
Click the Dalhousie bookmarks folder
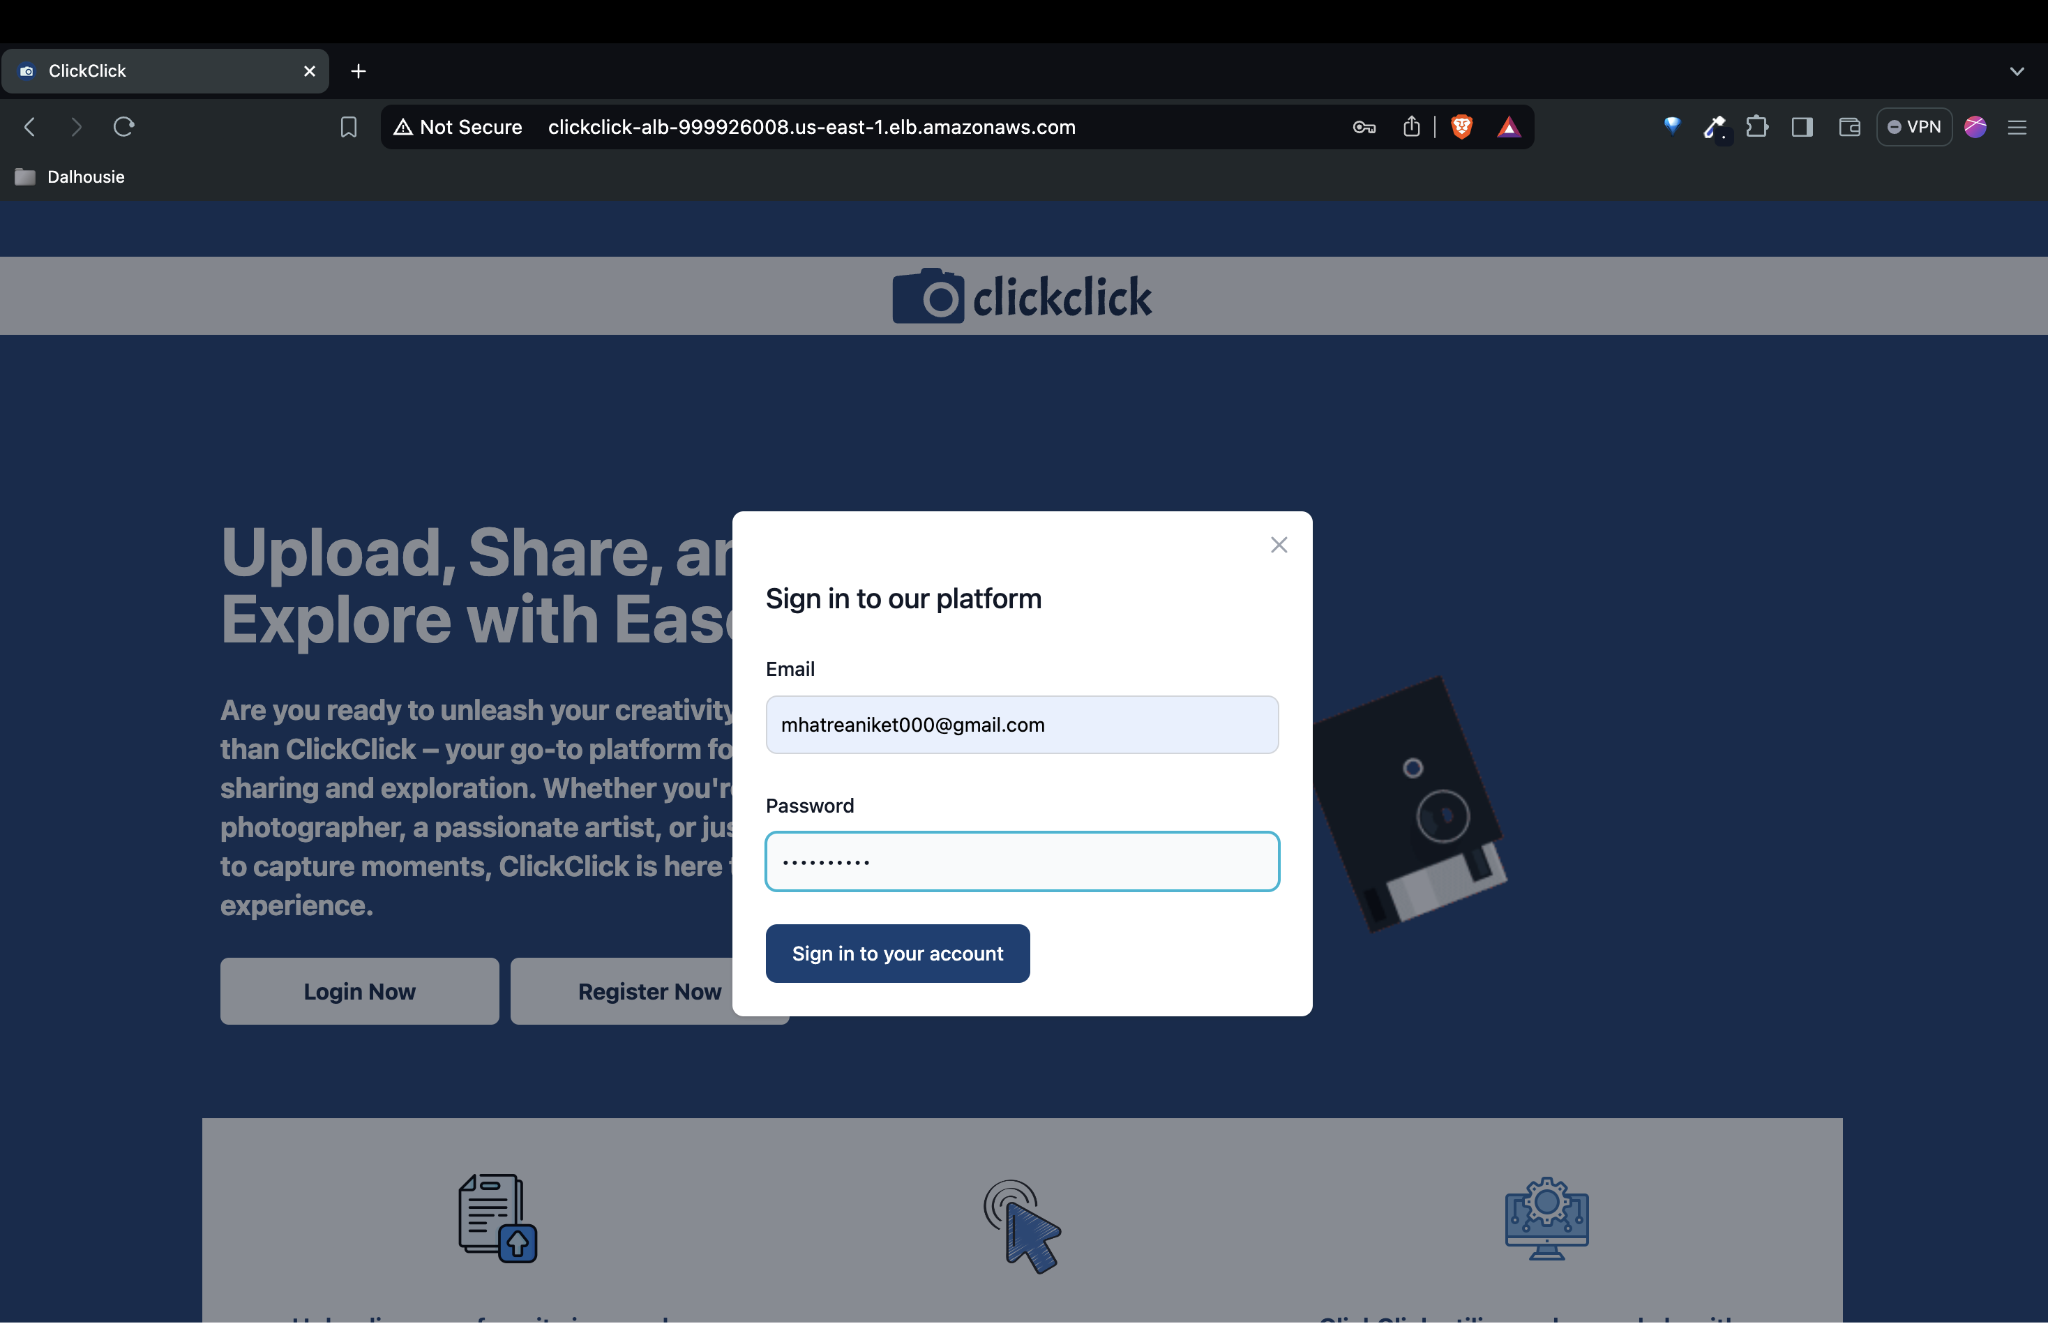pos(73,176)
